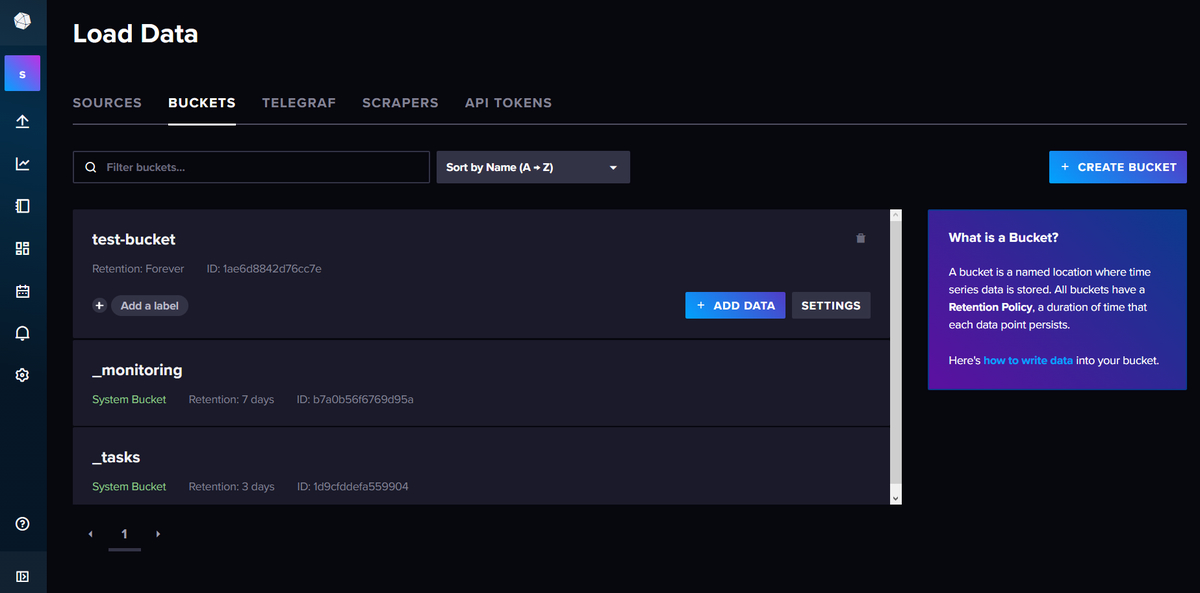Click the scrollbar down arrow
The width and height of the screenshot is (1200, 593).
click(895, 497)
